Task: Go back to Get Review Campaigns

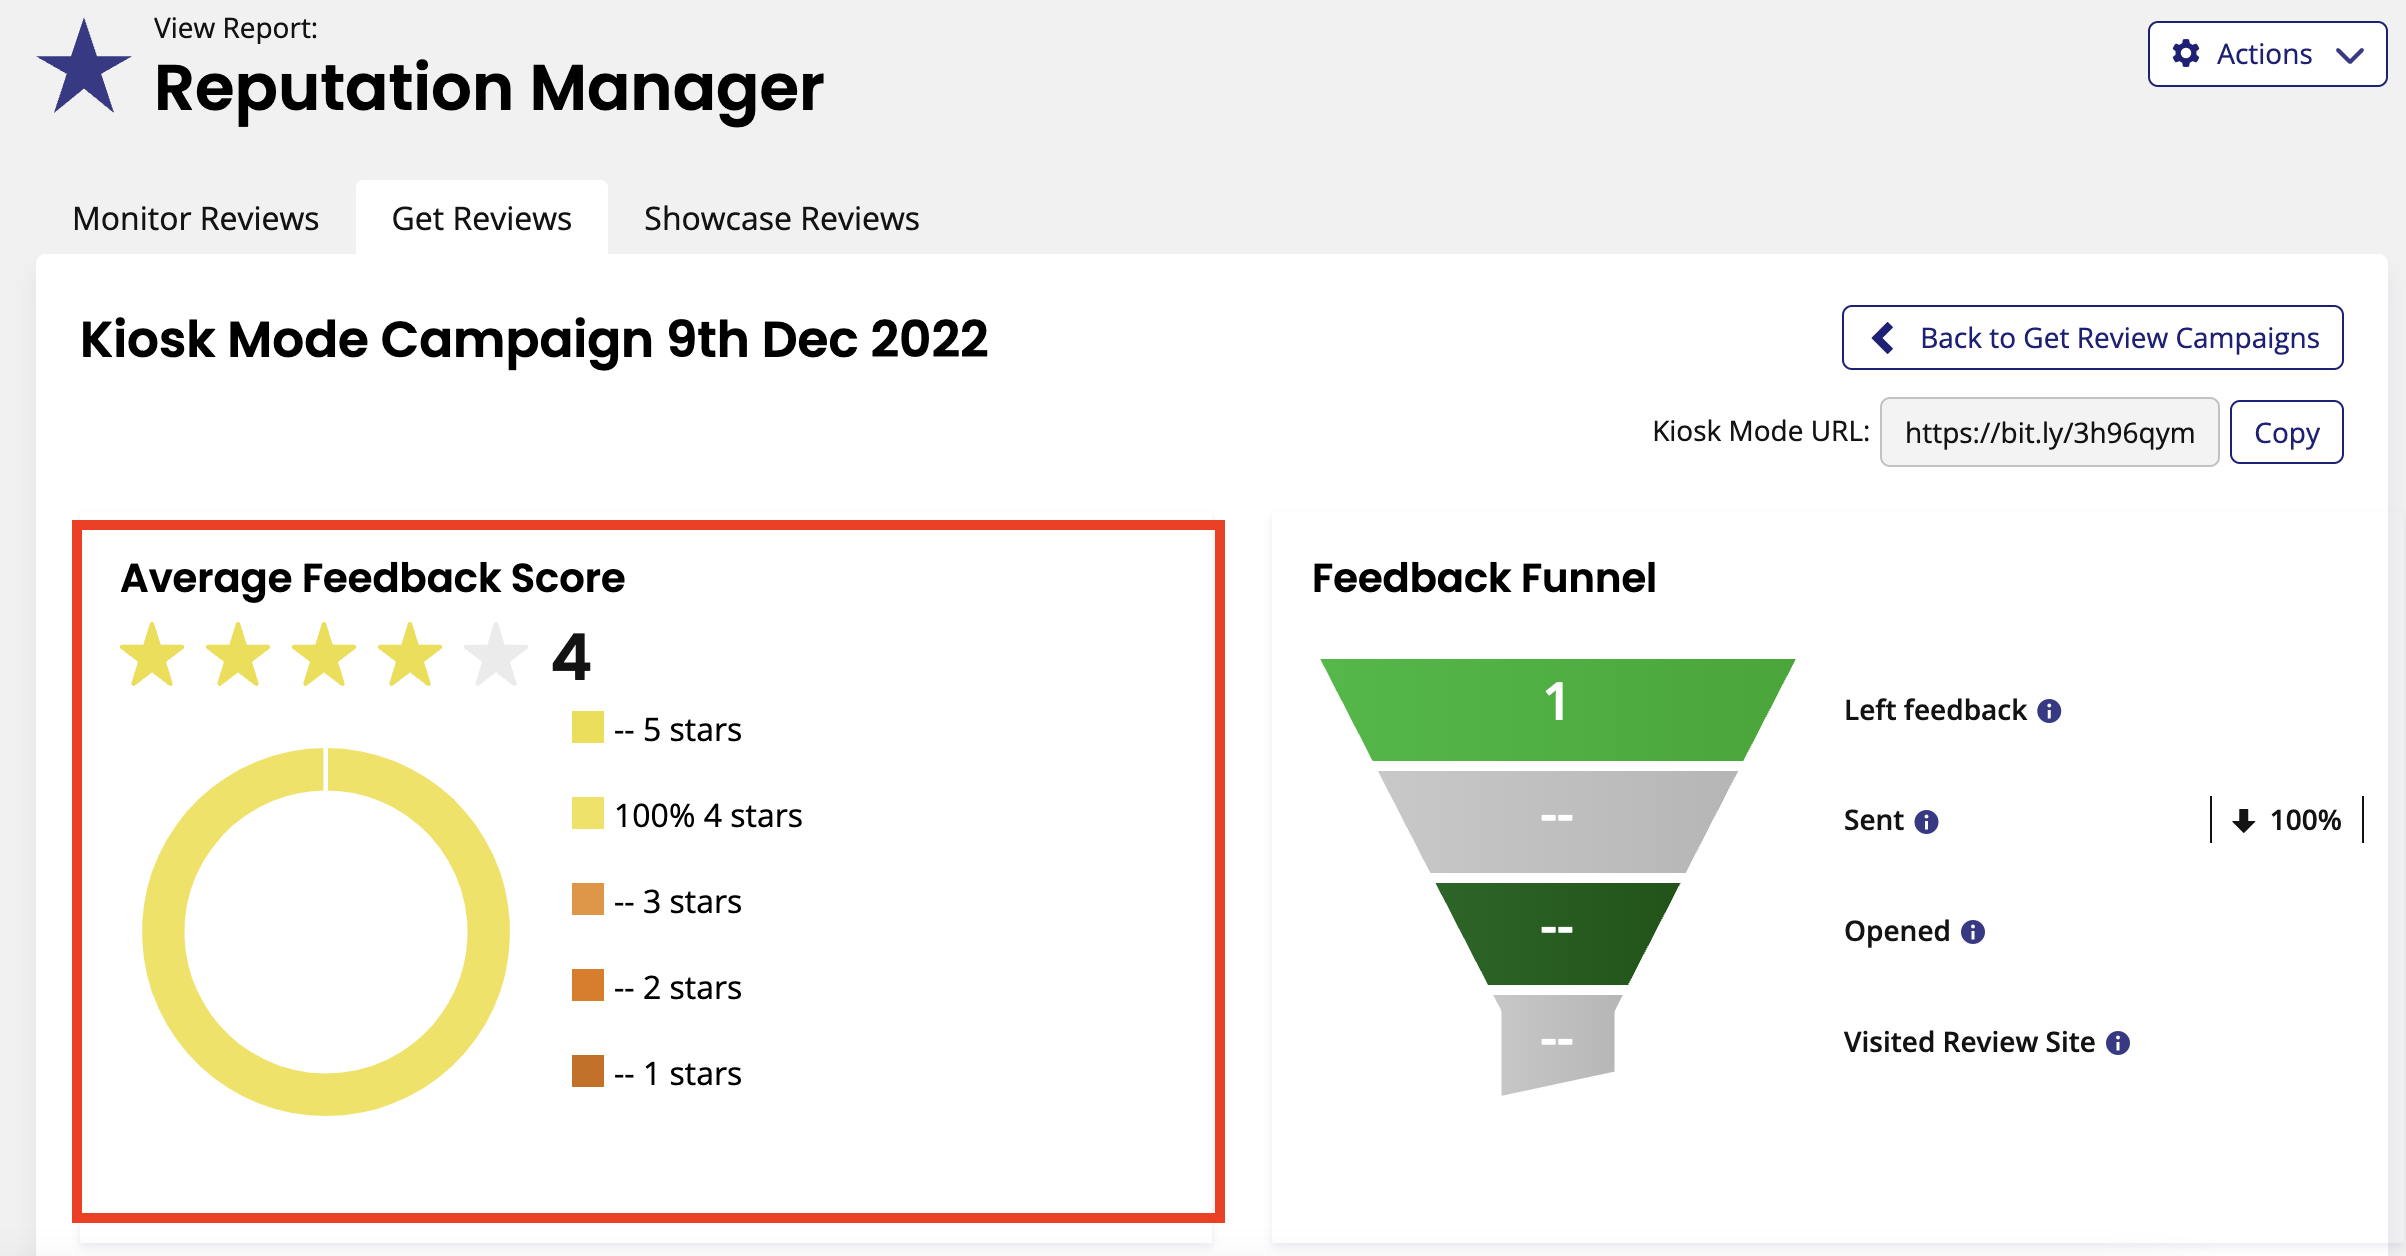Action: 2092,338
